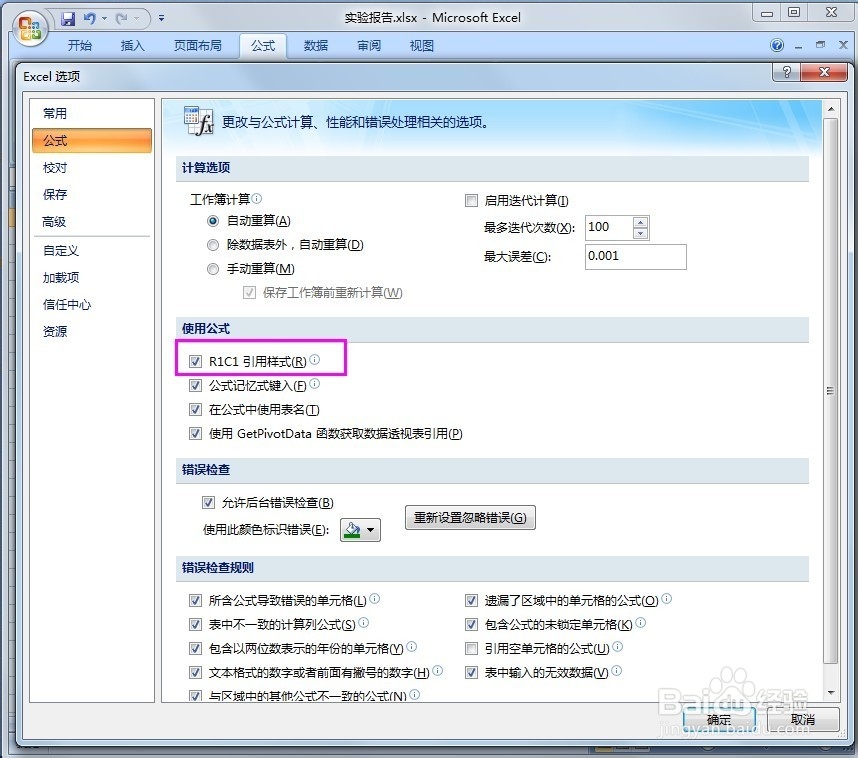Toggle 引用空单元格的公式 checkbox
The height and width of the screenshot is (758, 858).
(x=471, y=649)
